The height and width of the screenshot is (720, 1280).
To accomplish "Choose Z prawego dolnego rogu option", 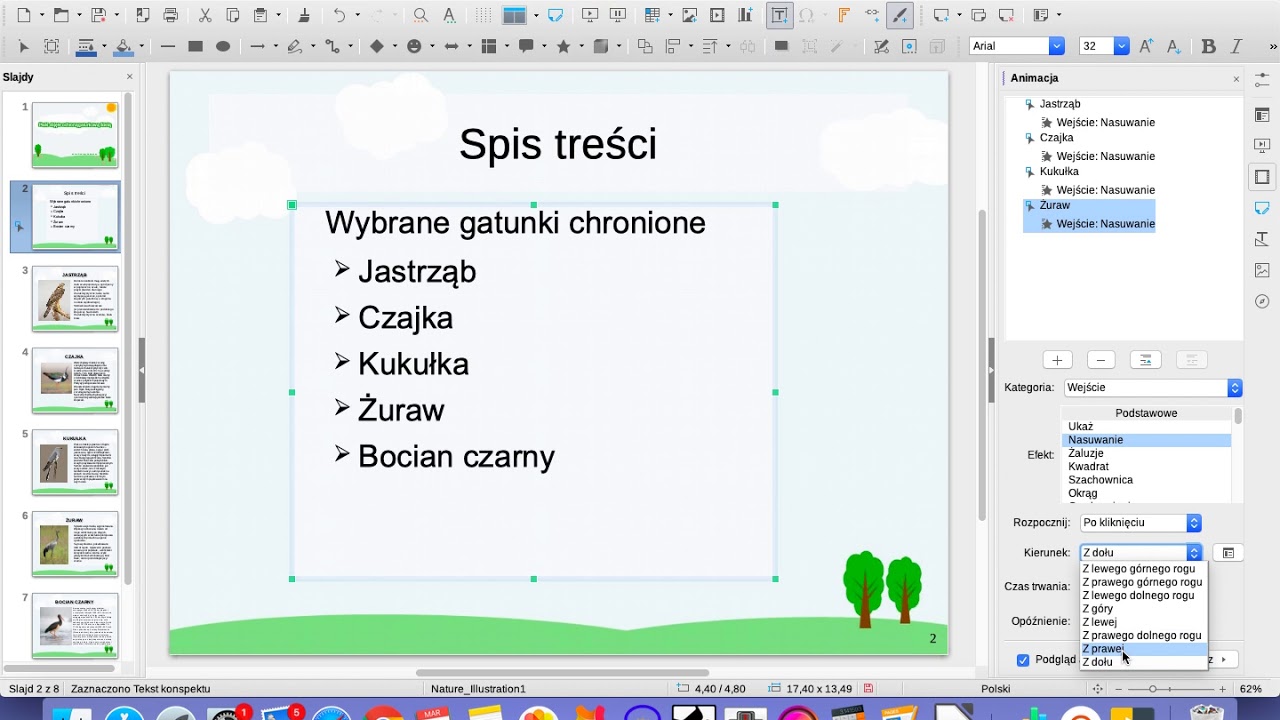I will 1144,635.
